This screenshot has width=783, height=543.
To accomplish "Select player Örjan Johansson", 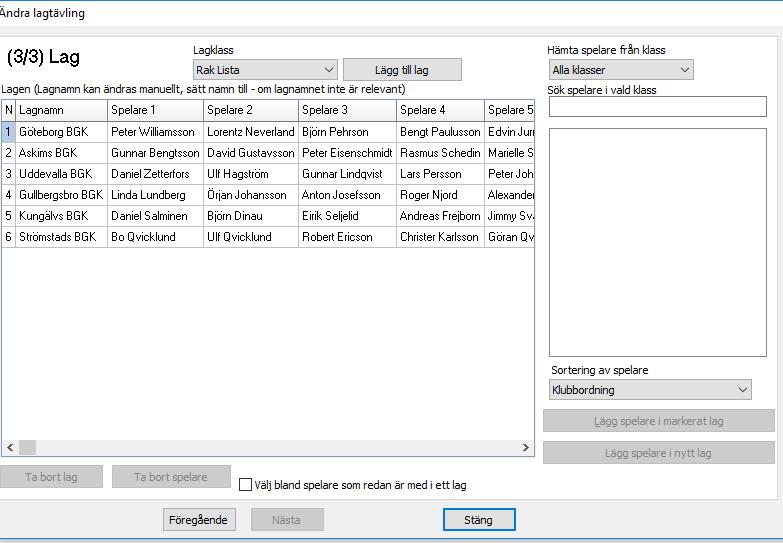I will pos(251,195).
